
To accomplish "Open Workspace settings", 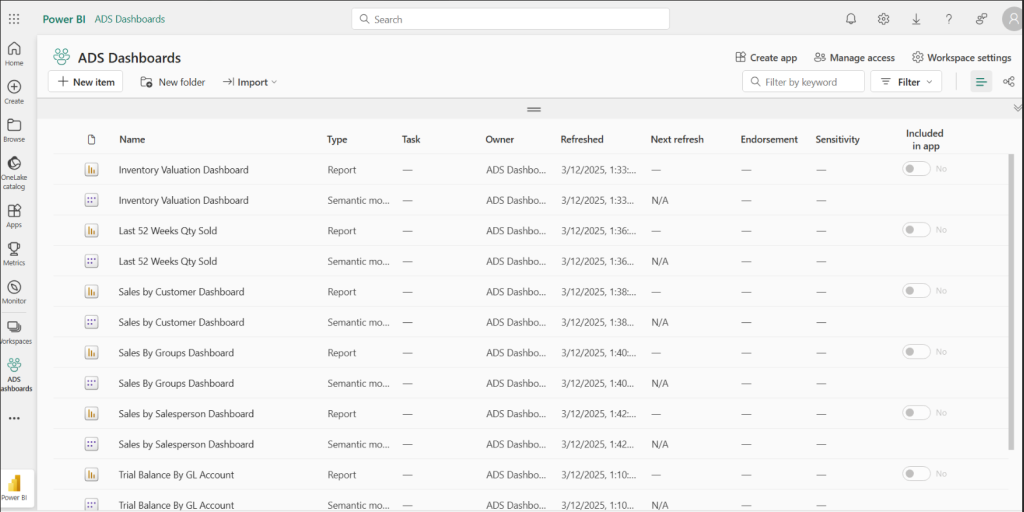I will [x=961, y=57].
